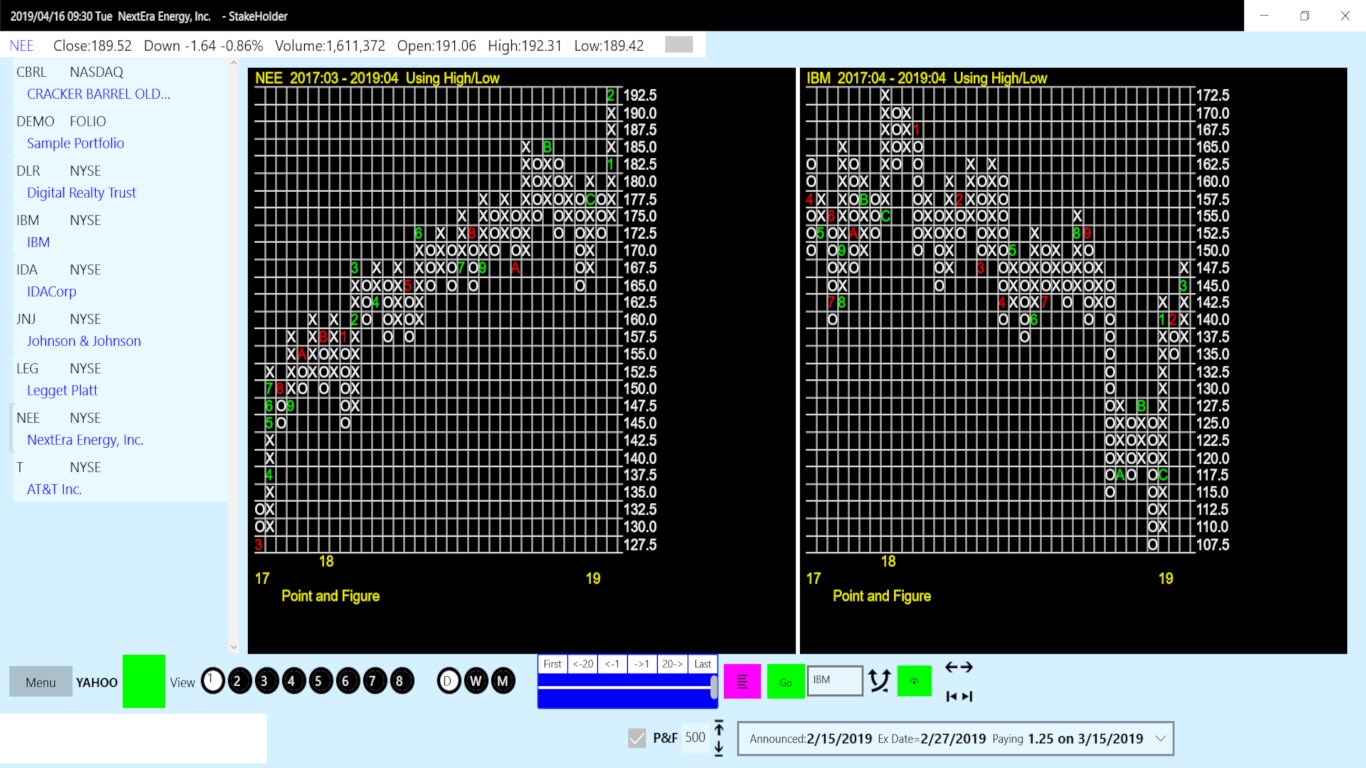Image resolution: width=1366 pixels, height=768 pixels.
Task: Go forward 20 bars with 20->
Action: pos(672,664)
